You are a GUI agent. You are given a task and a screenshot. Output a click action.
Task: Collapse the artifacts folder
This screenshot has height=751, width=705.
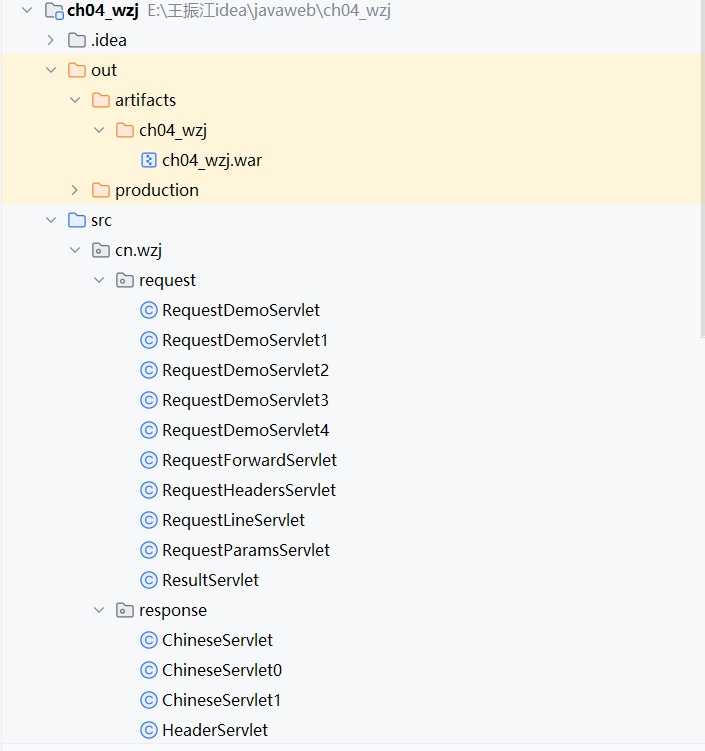[75, 100]
